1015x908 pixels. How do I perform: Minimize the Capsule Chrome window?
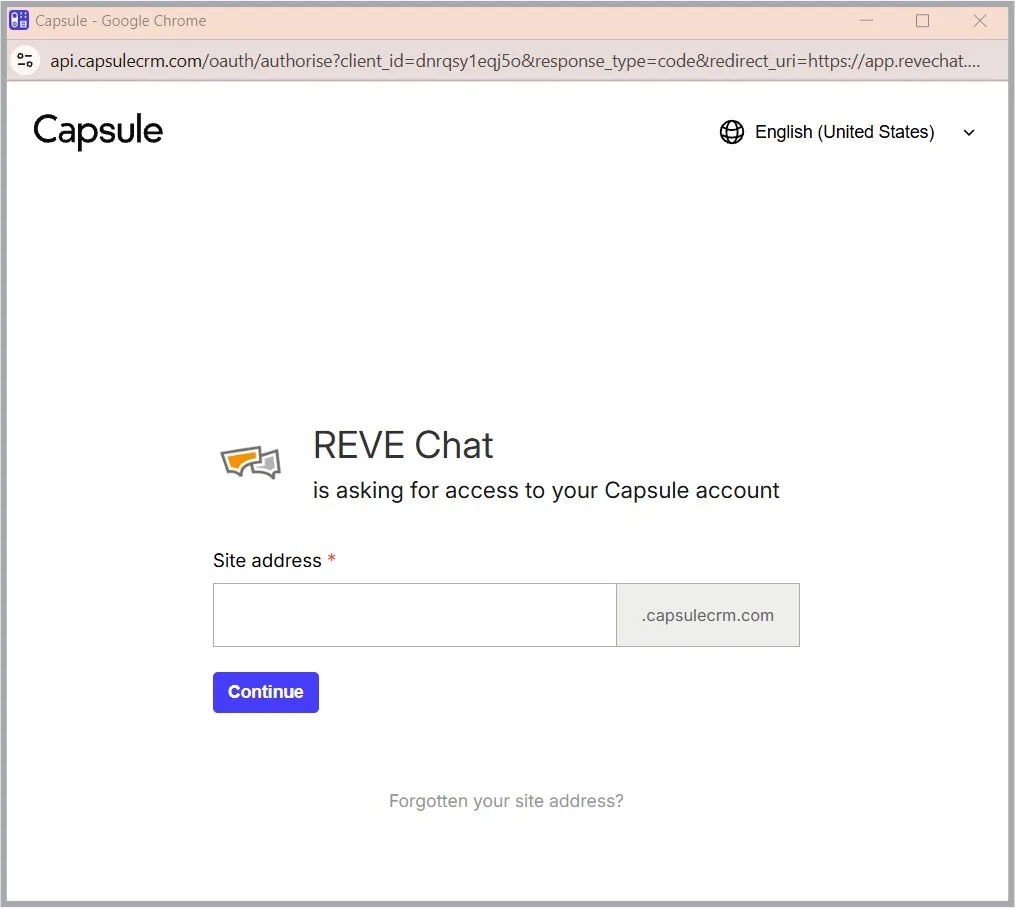pos(866,20)
